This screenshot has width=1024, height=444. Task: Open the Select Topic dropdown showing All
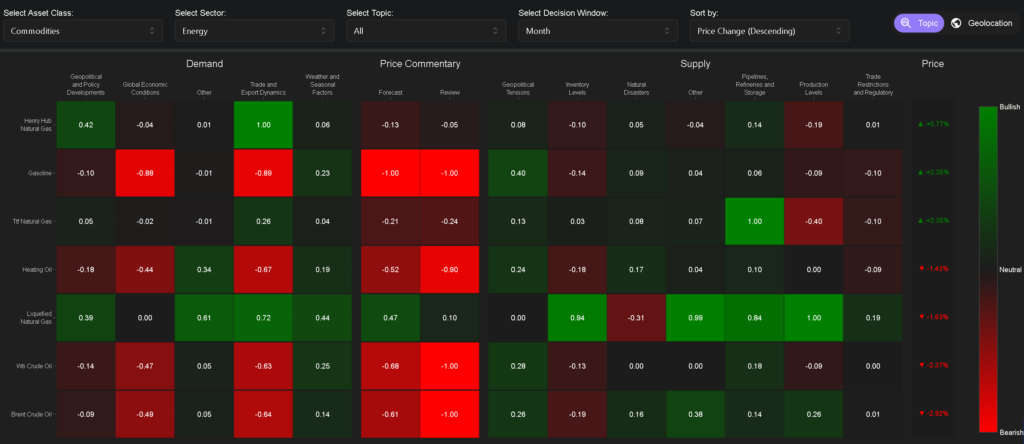click(x=426, y=31)
